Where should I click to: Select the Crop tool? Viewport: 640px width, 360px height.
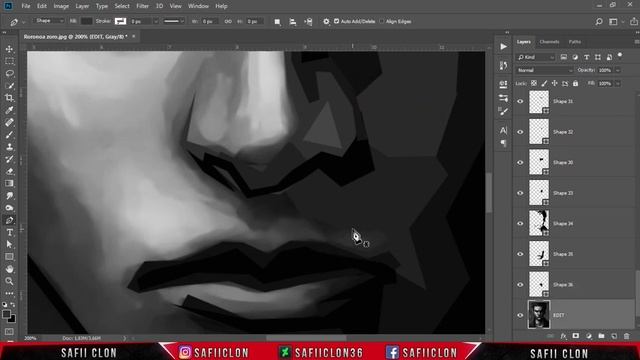click(9, 98)
